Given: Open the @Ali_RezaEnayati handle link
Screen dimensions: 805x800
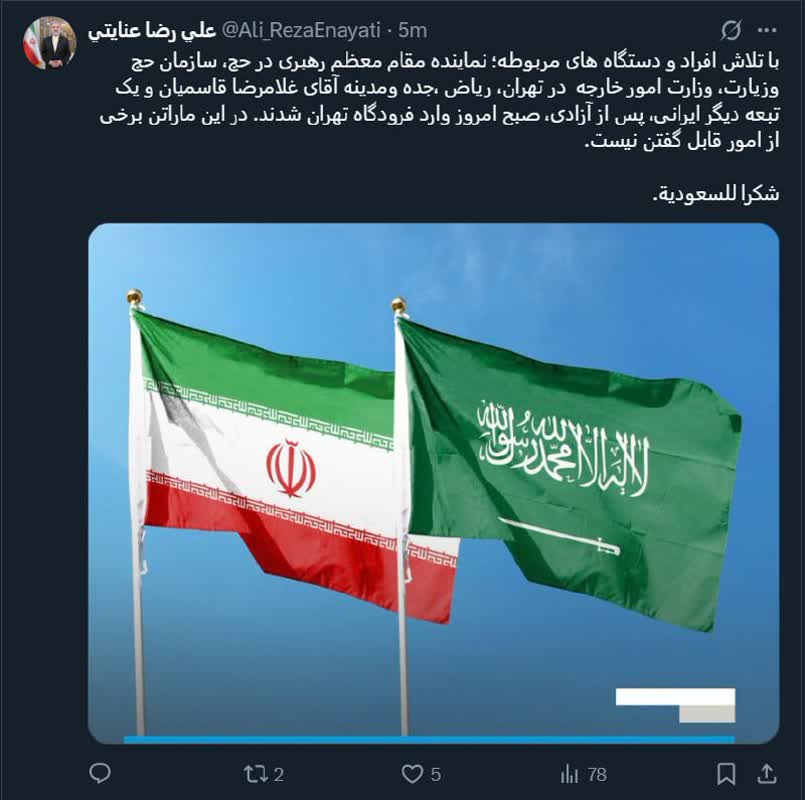Looking at the screenshot, I should click(x=301, y=31).
